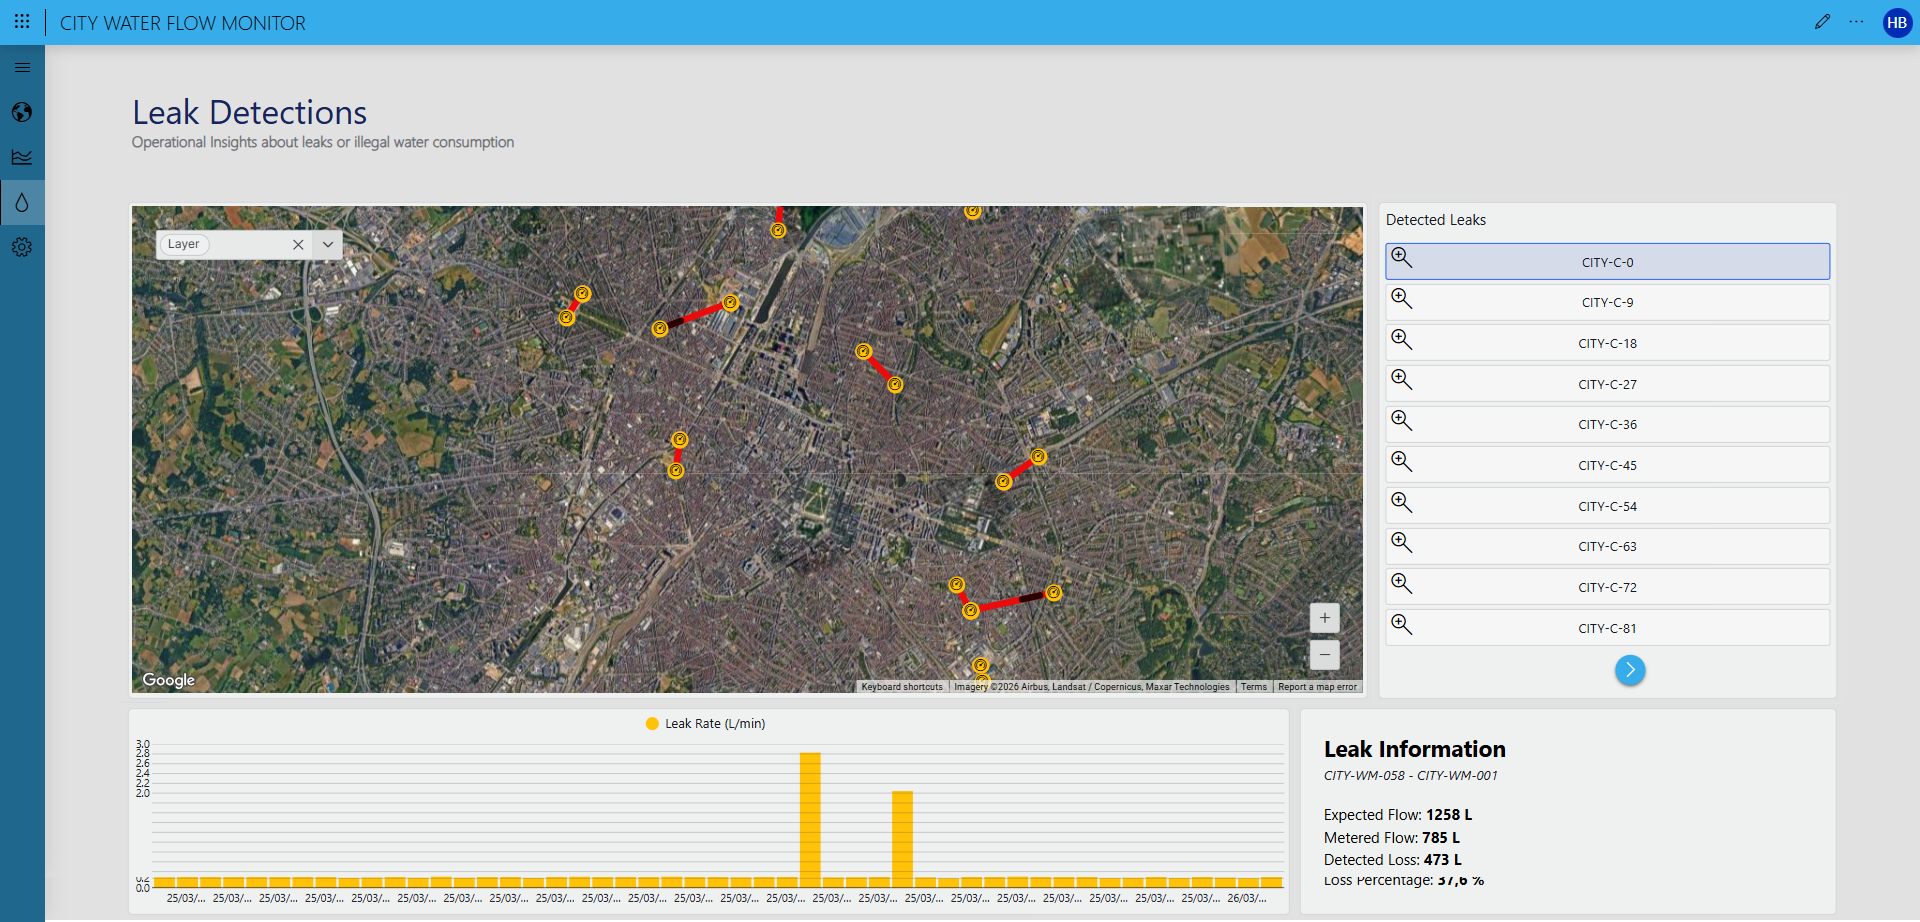Zoom in on the map with plus button
Viewport: 1920px width, 922px height.
pyautogui.click(x=1324, y=618)
